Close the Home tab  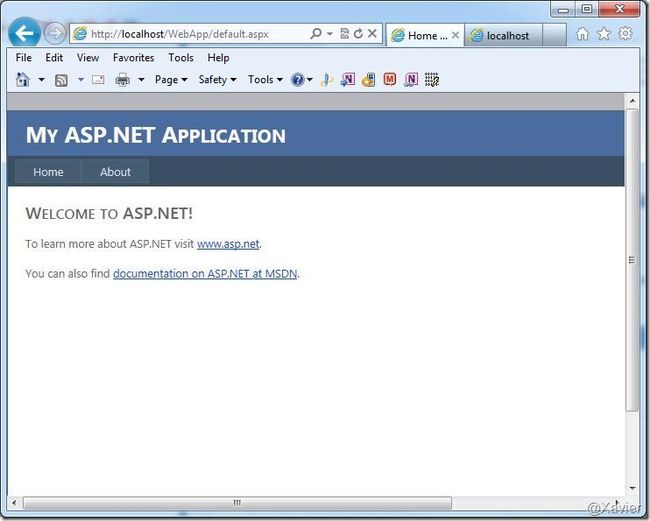(455, 35)
